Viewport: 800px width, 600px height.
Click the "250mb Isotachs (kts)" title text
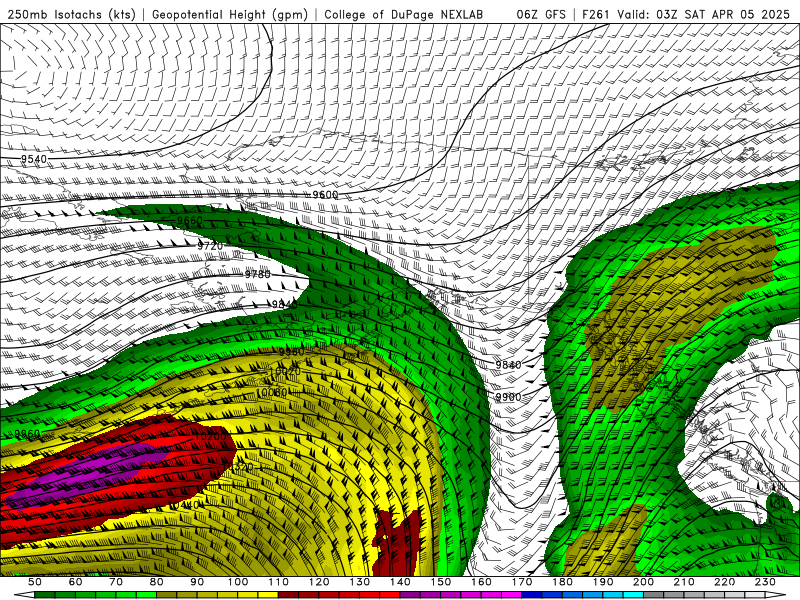point(71,15)
